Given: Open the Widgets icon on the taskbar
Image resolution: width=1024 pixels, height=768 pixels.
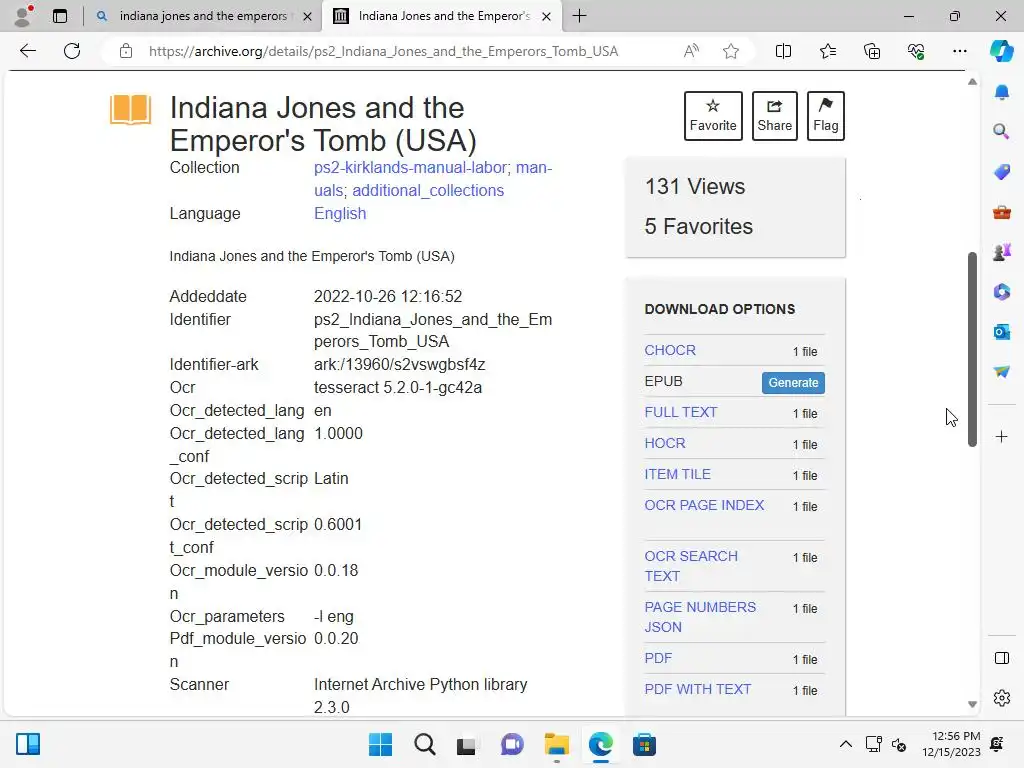Looking at the screenshot, I should pos(28,744).
